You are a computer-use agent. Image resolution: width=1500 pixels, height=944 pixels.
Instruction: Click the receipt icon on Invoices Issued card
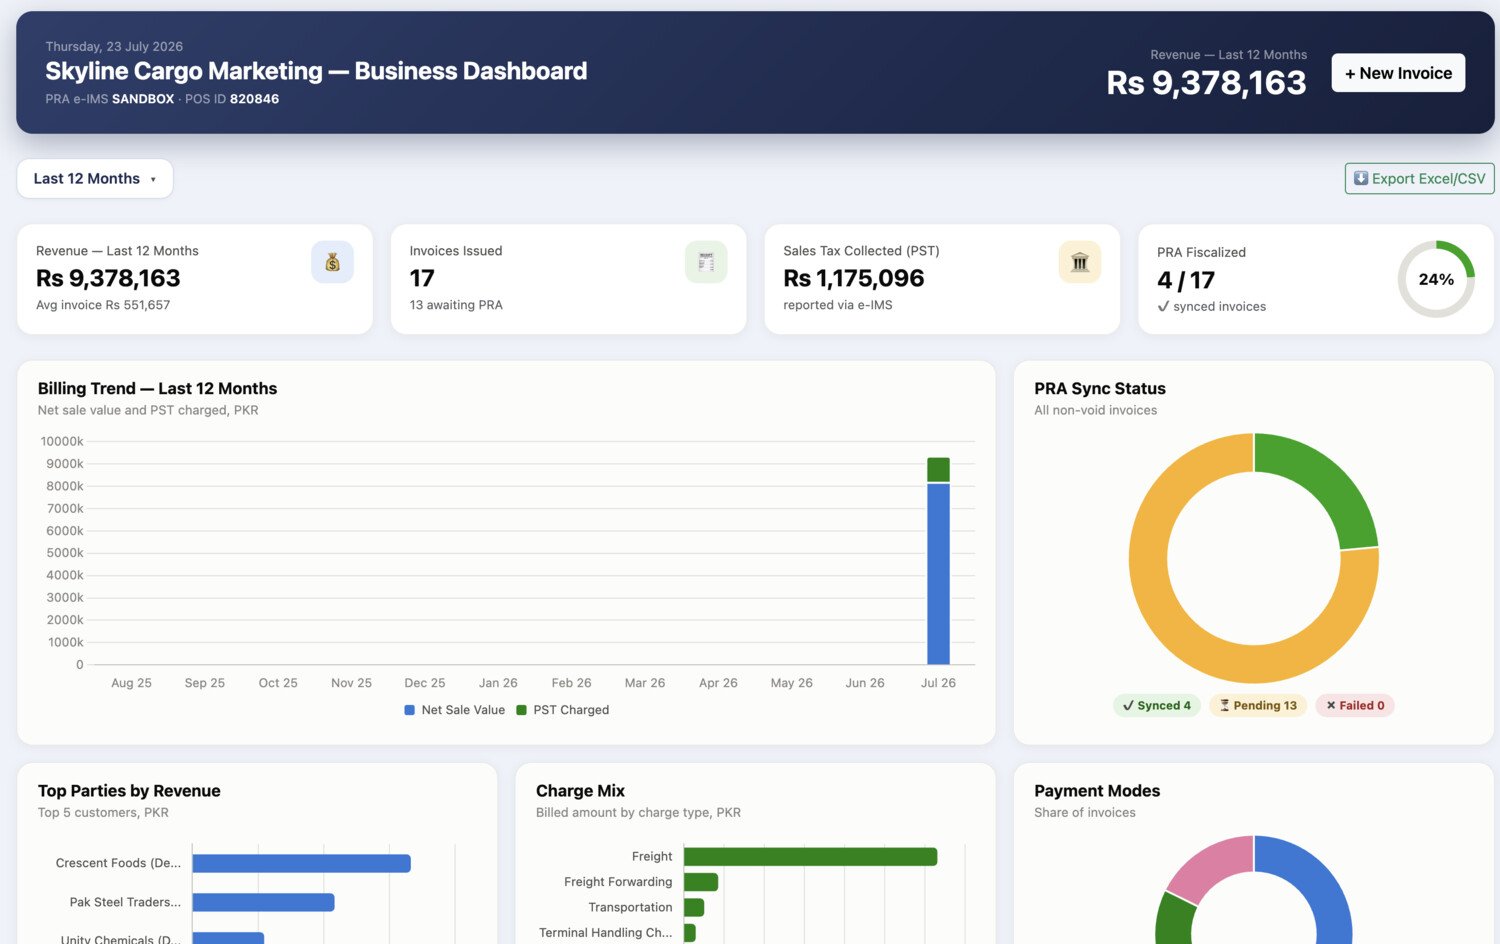[x=706, y=262]
